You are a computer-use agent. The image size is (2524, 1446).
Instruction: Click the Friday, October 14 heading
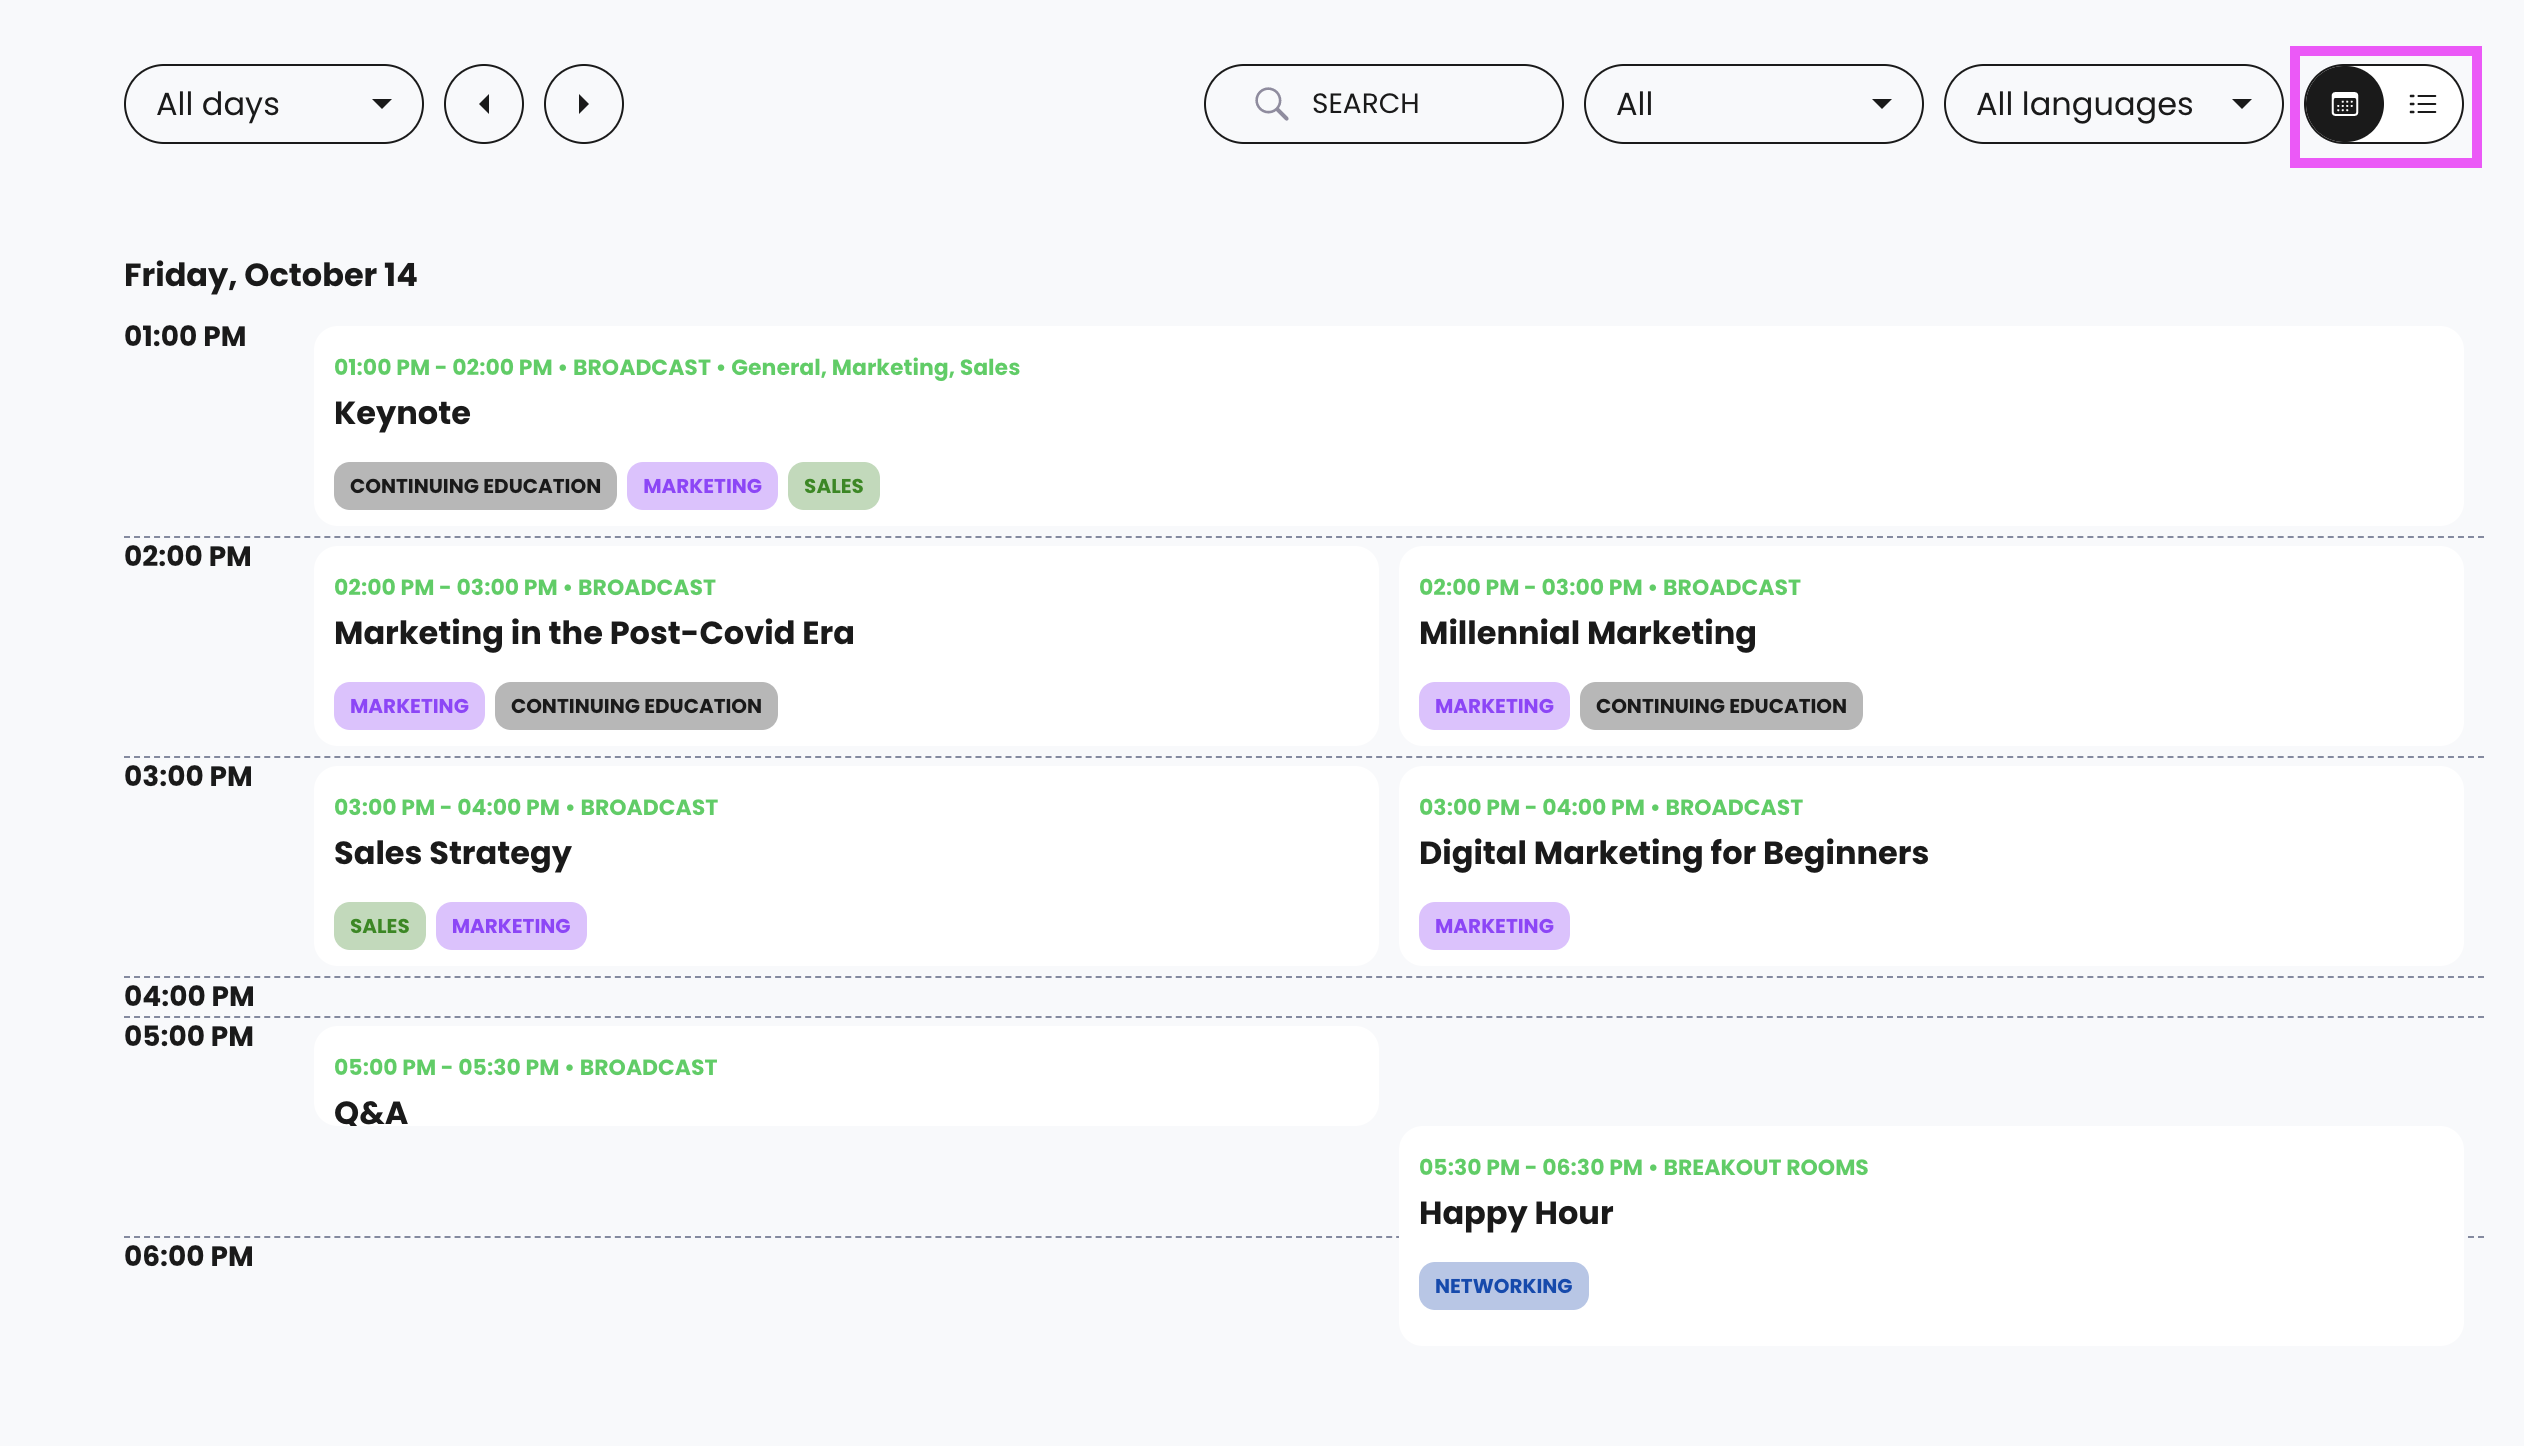click(270, 275)
